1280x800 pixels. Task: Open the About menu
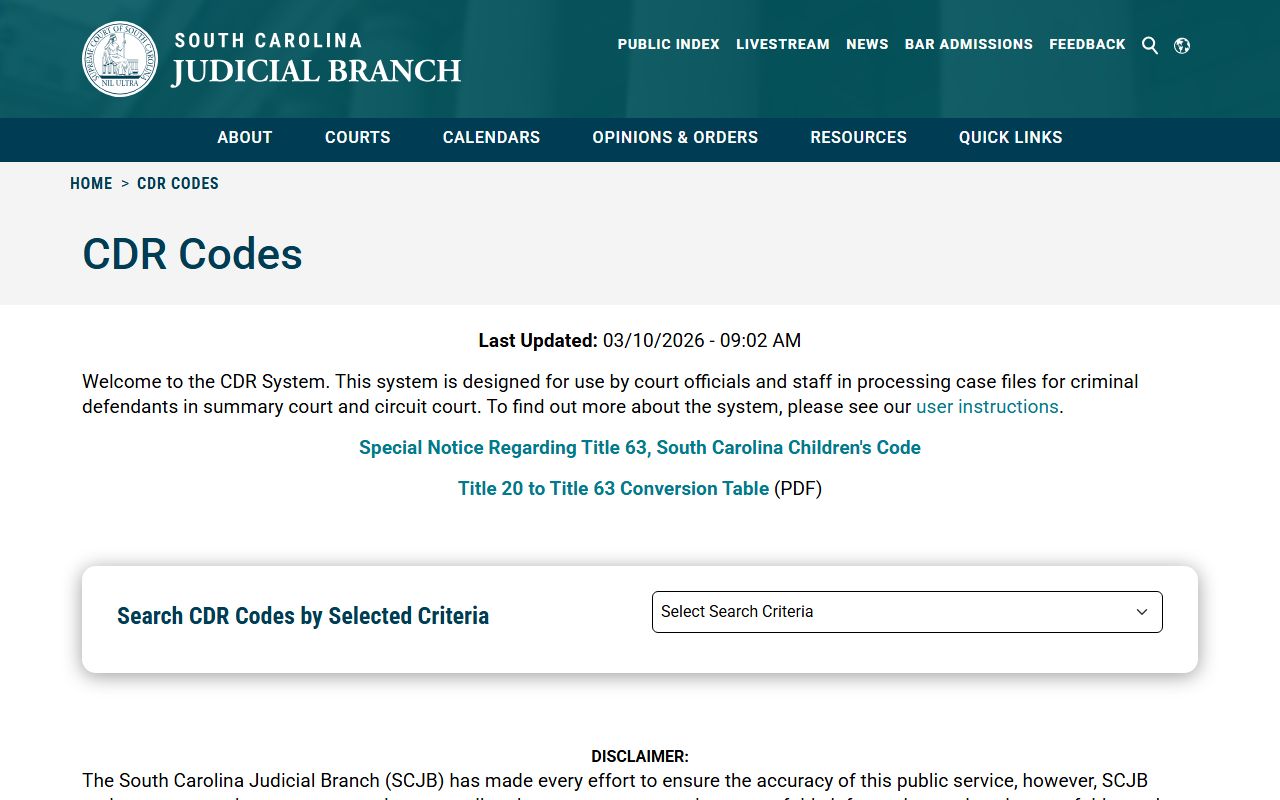point(245,138)
